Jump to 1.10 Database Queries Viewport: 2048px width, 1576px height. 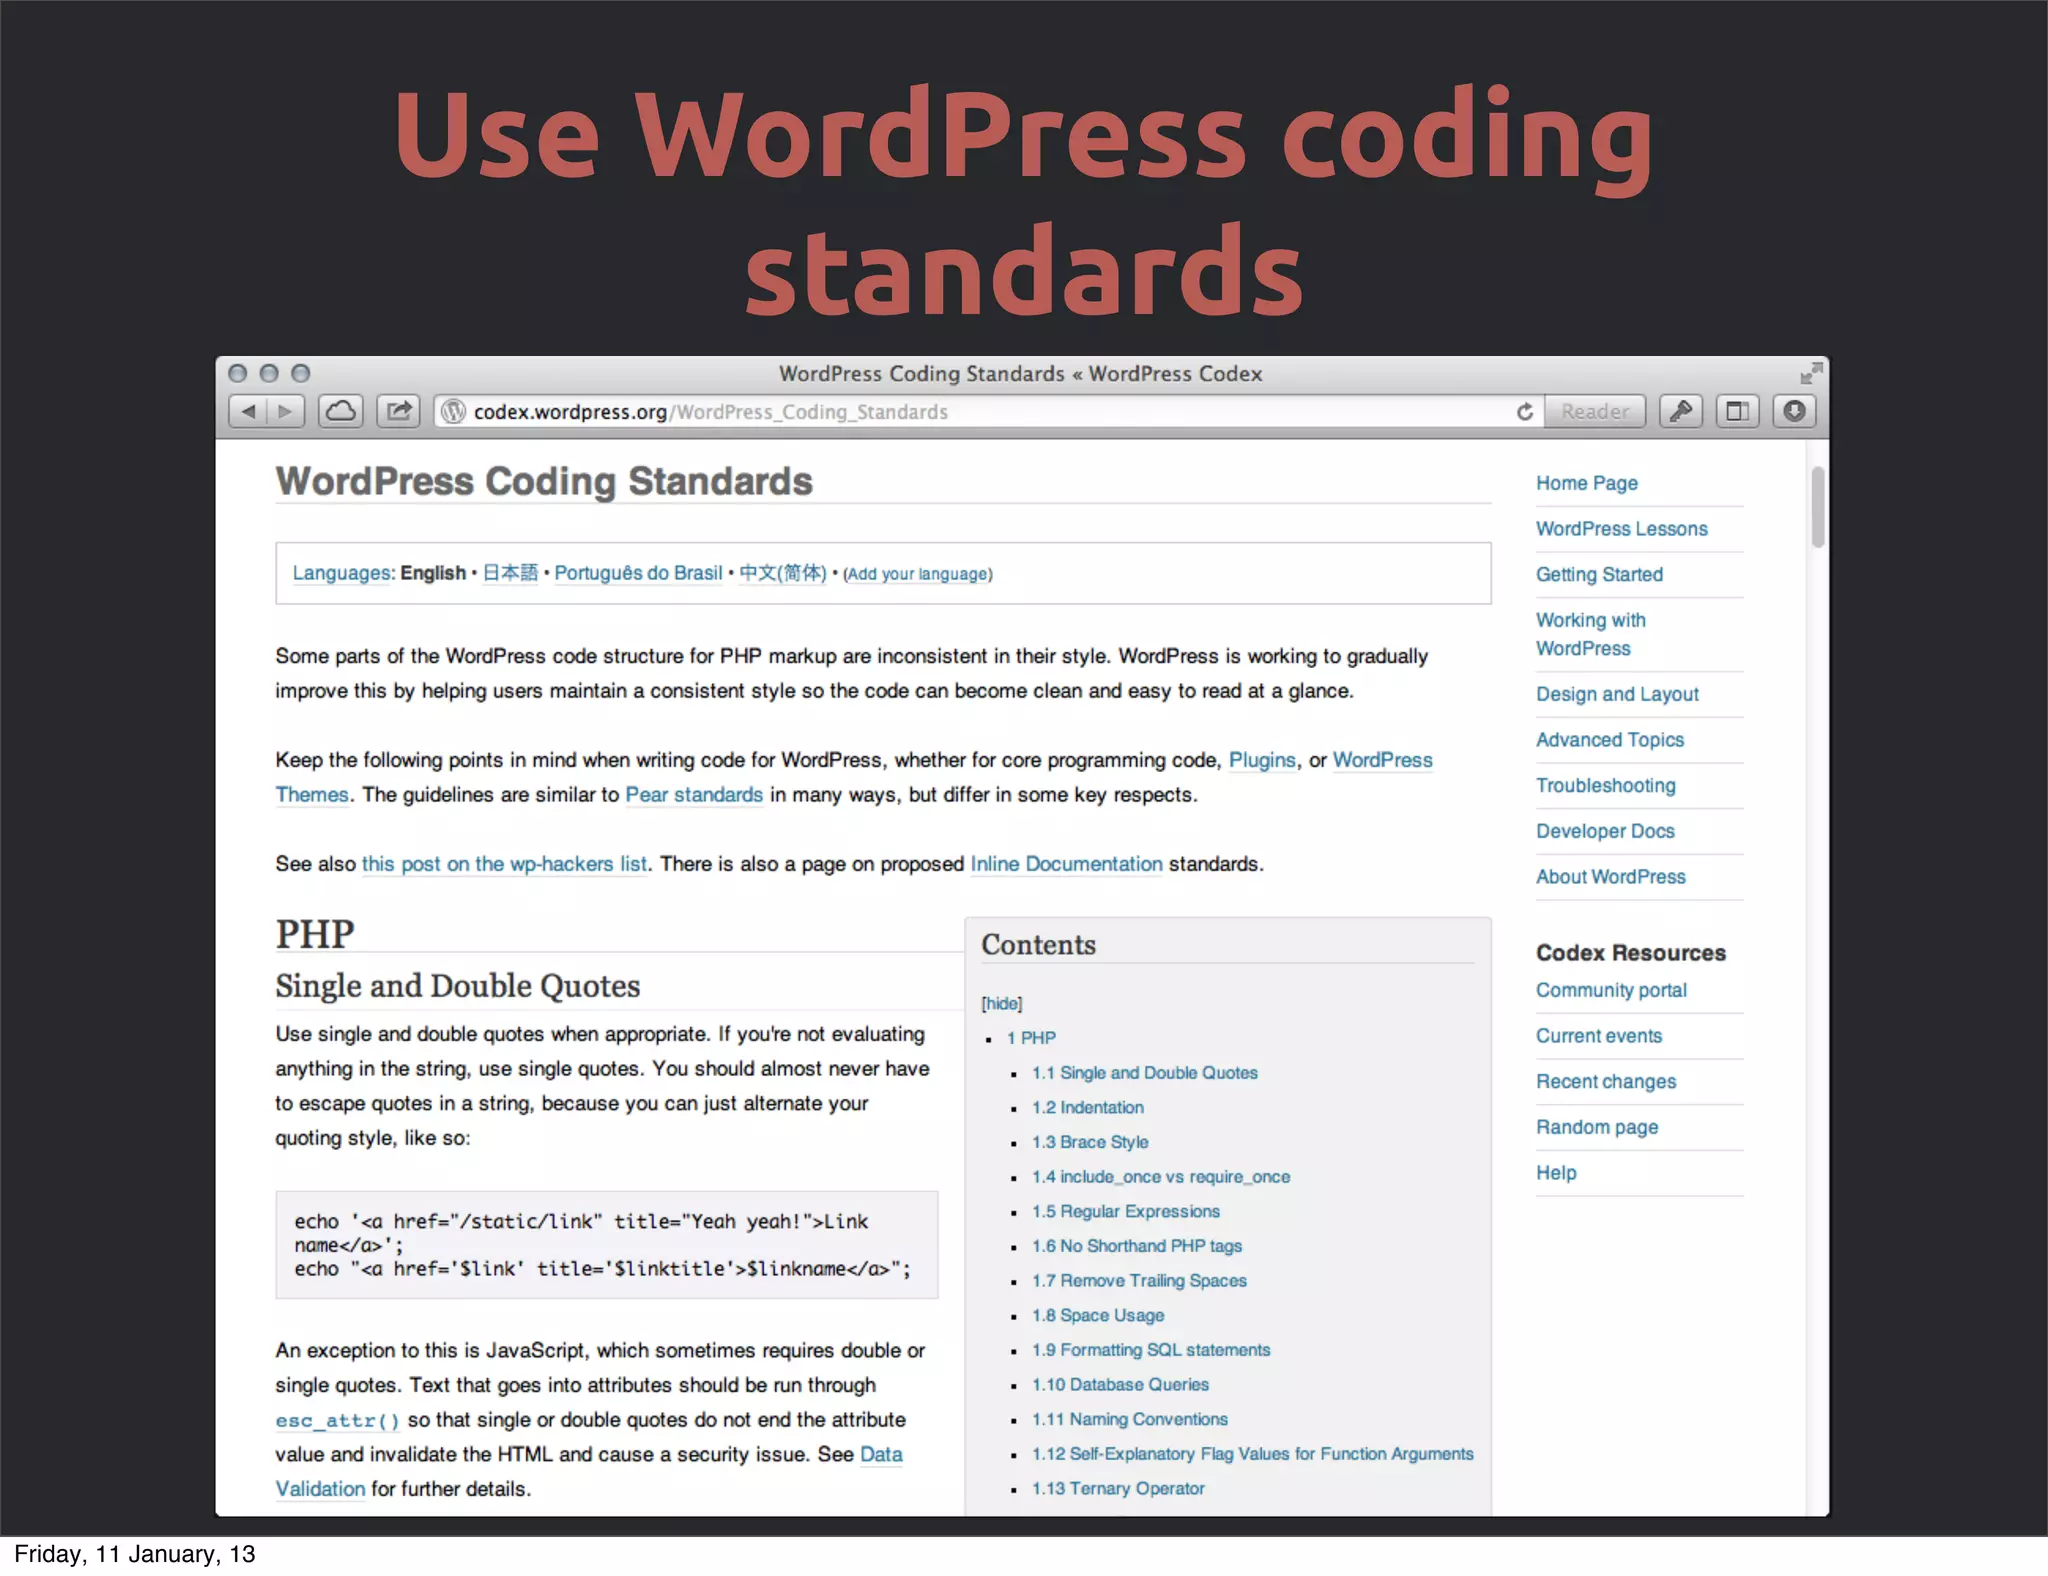point(1120,1385)
